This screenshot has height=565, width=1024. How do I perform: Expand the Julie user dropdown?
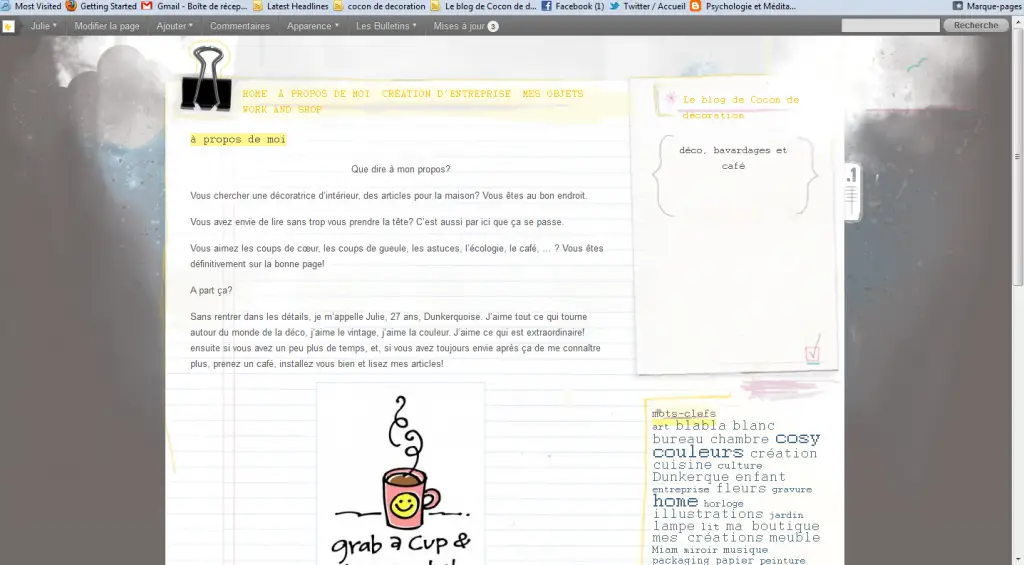pos(43,26)
